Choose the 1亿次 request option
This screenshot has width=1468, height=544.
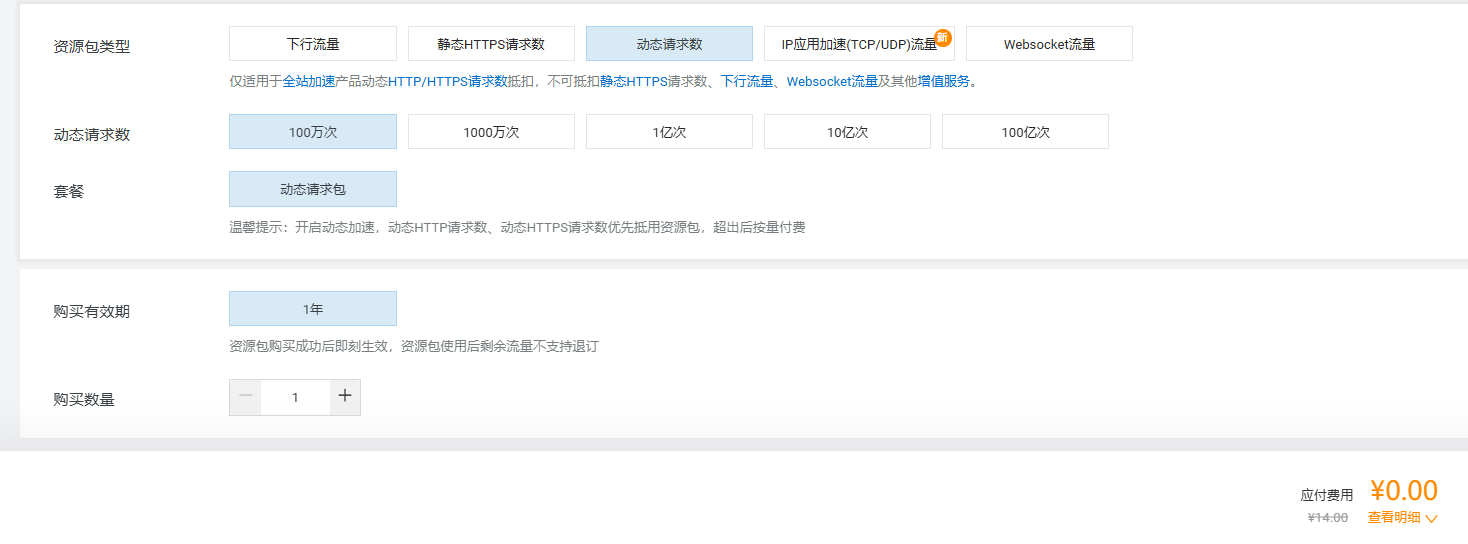[x=669, y=132]
